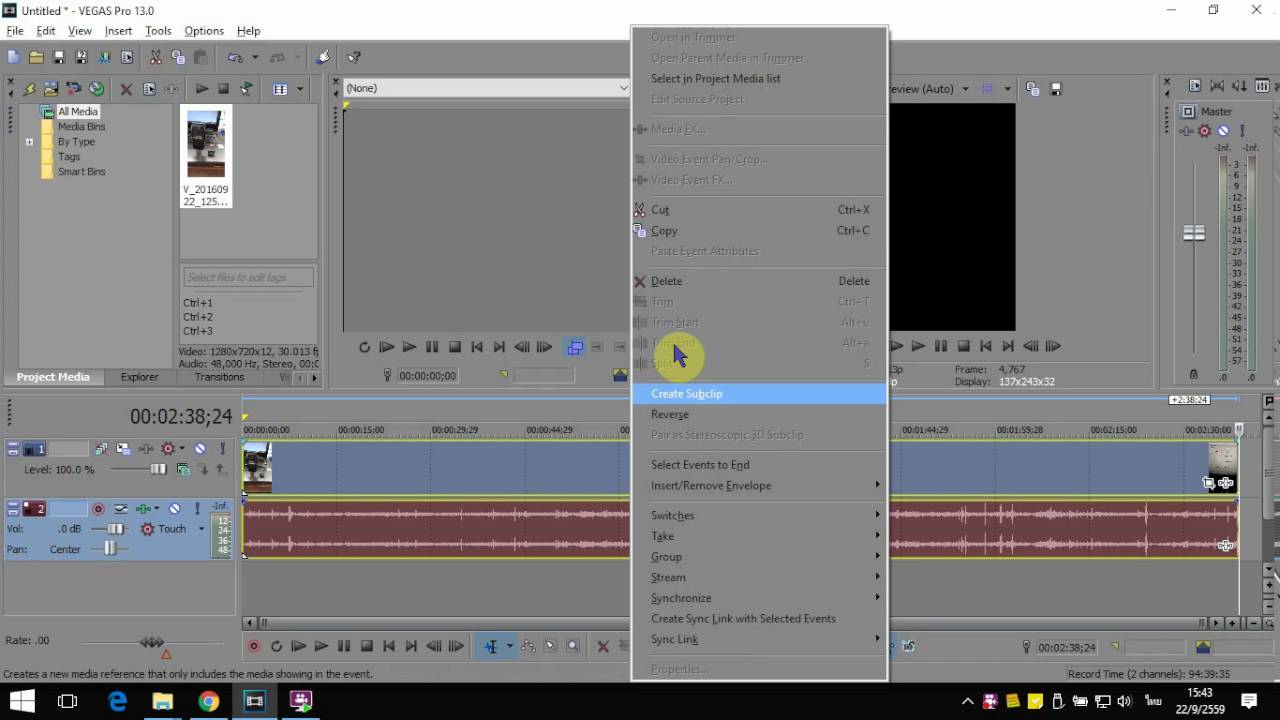Image resolution: width=1280 pixels, height=720 pixels.
Task: Toggle Master bus Mute button
Action: click(1223, 131)
